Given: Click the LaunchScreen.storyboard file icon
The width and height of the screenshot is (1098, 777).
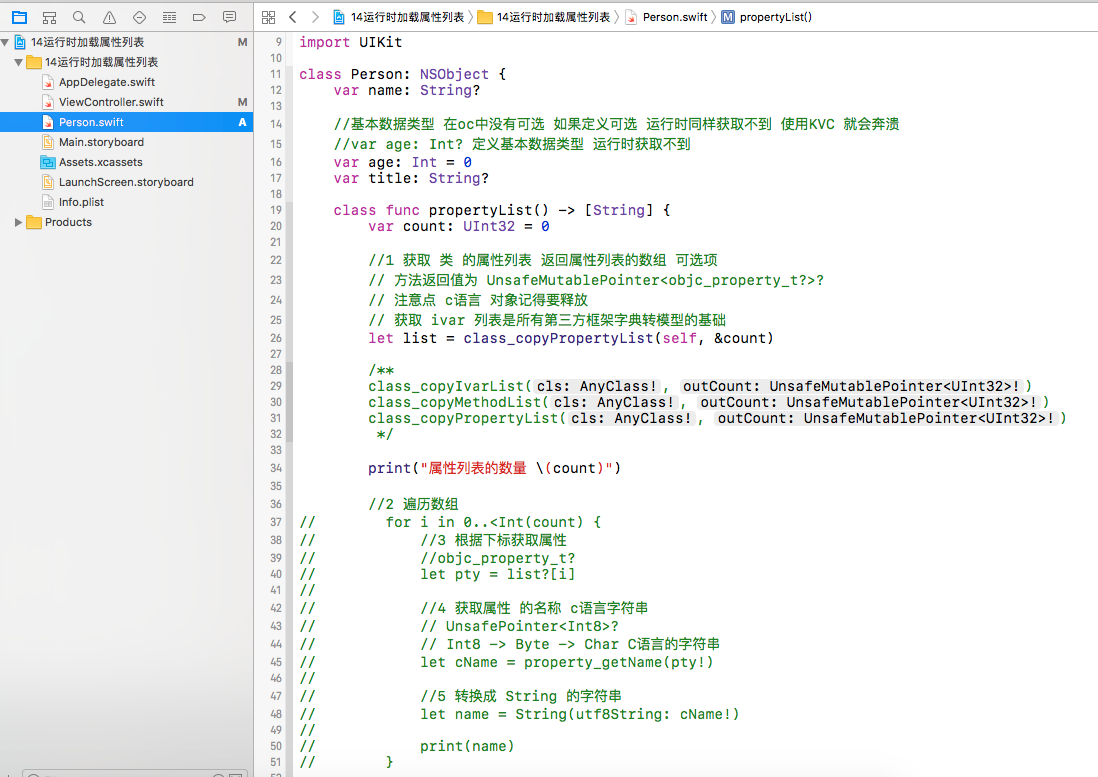Looking at the screenshot, I should point(48,182).
